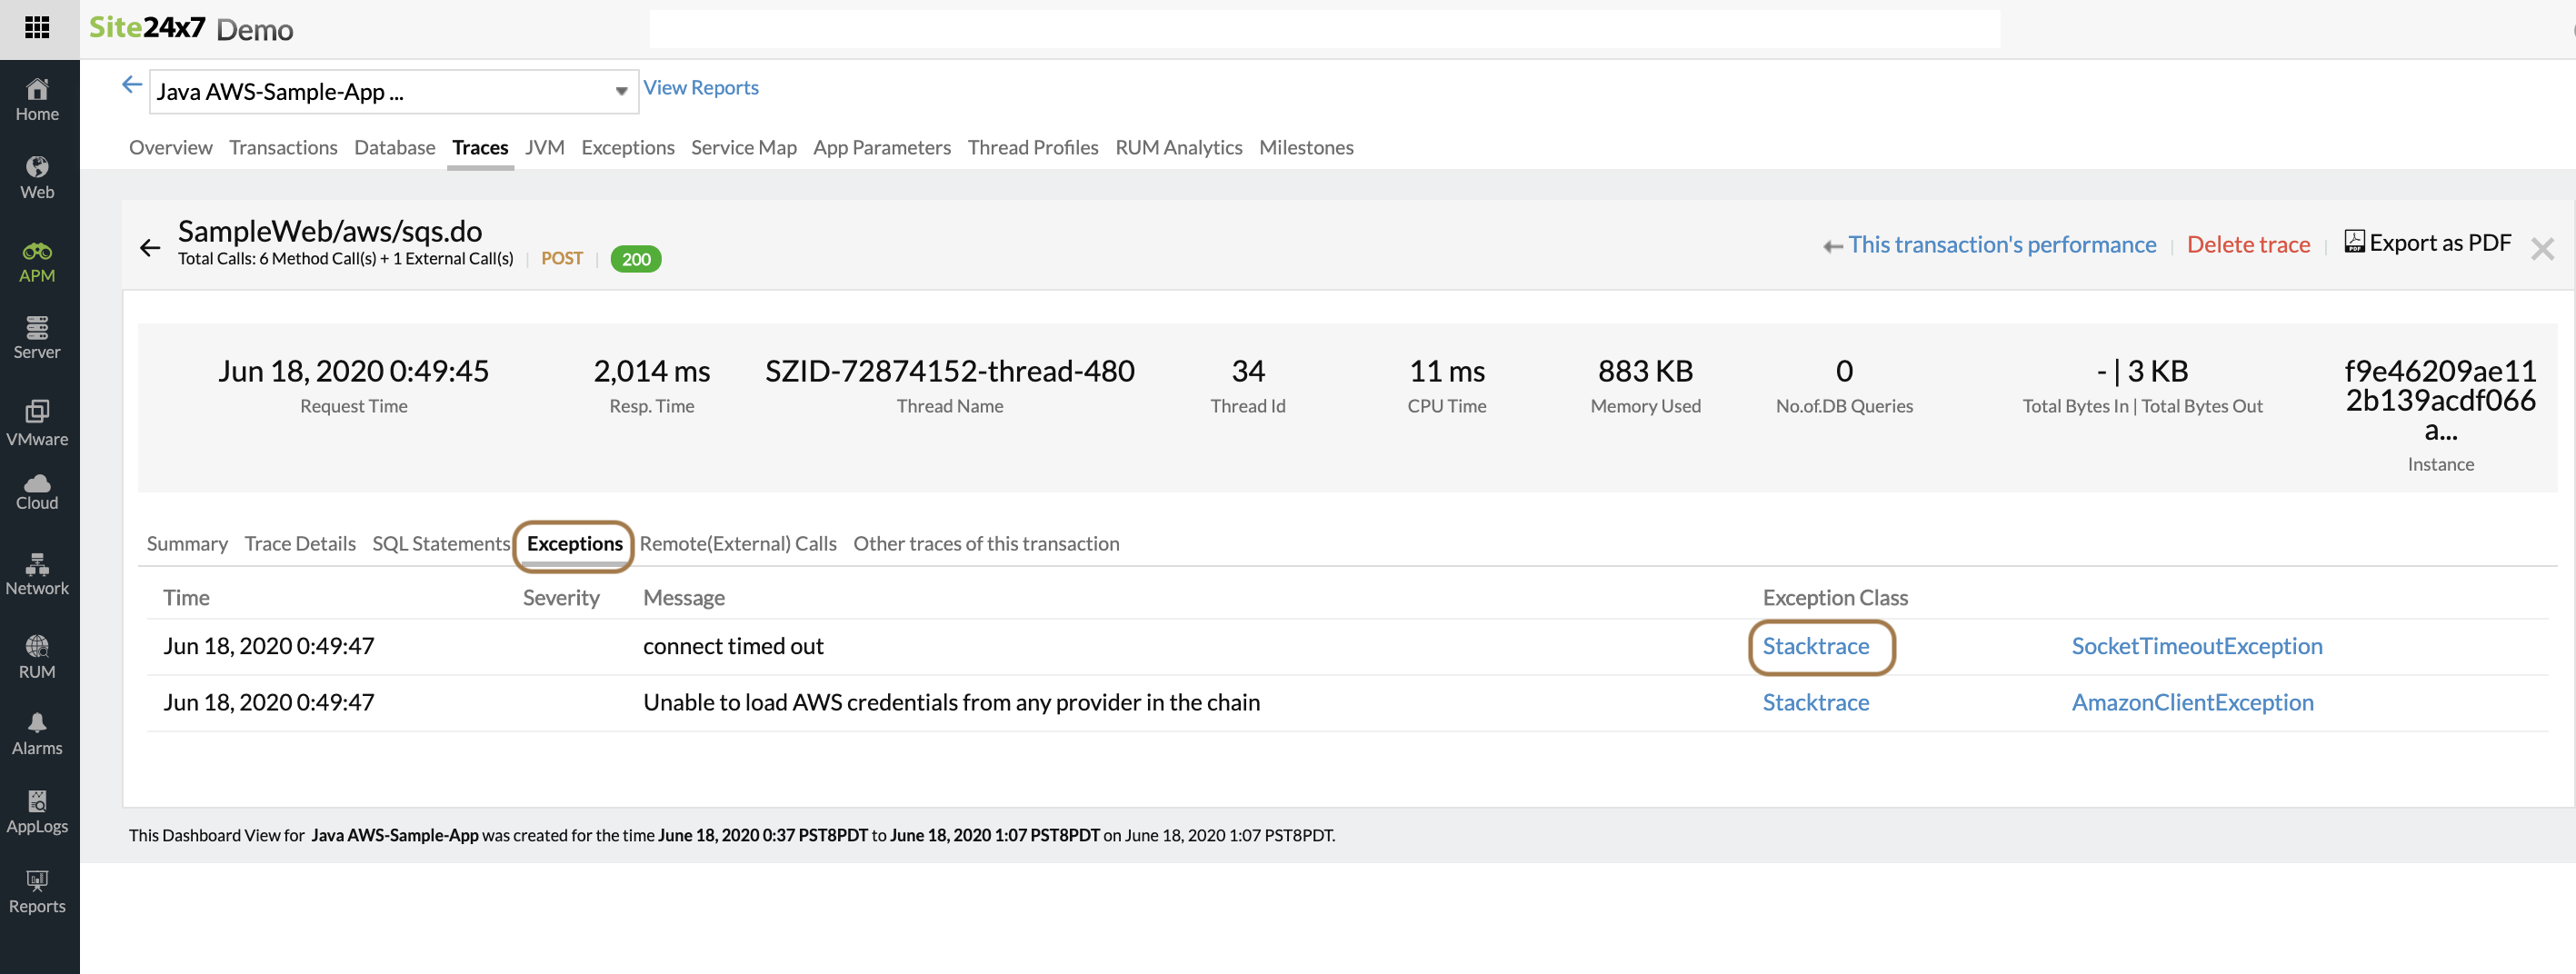
Task: Switch to the Transactions tab
Action: tap(283, 147)
